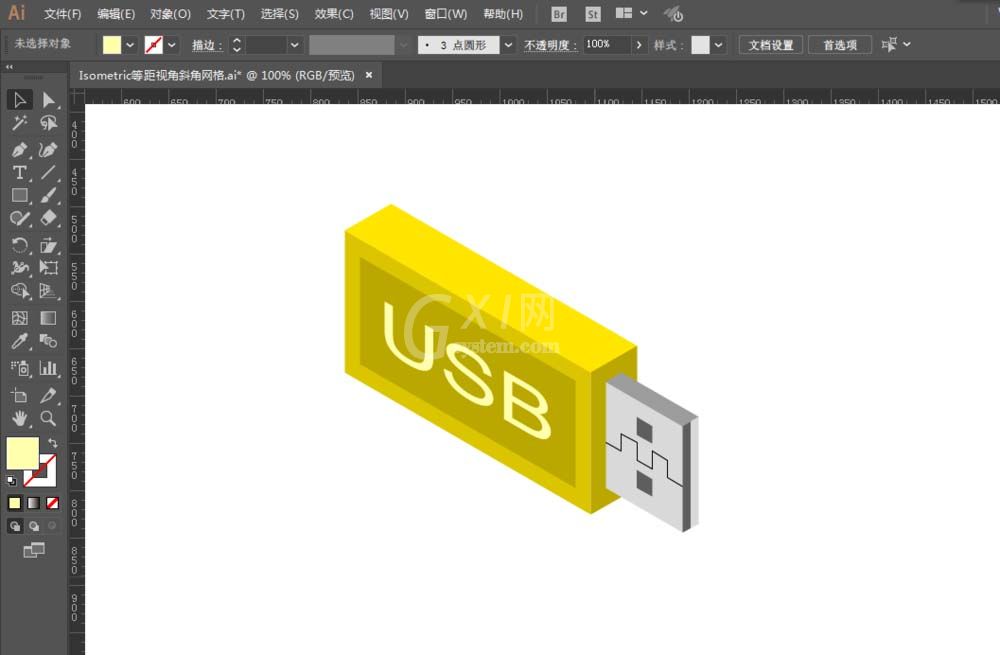The height and width of the screenshot is (655, 1000).
Task: Select the Zoom tool
Action: click(48, 418)
